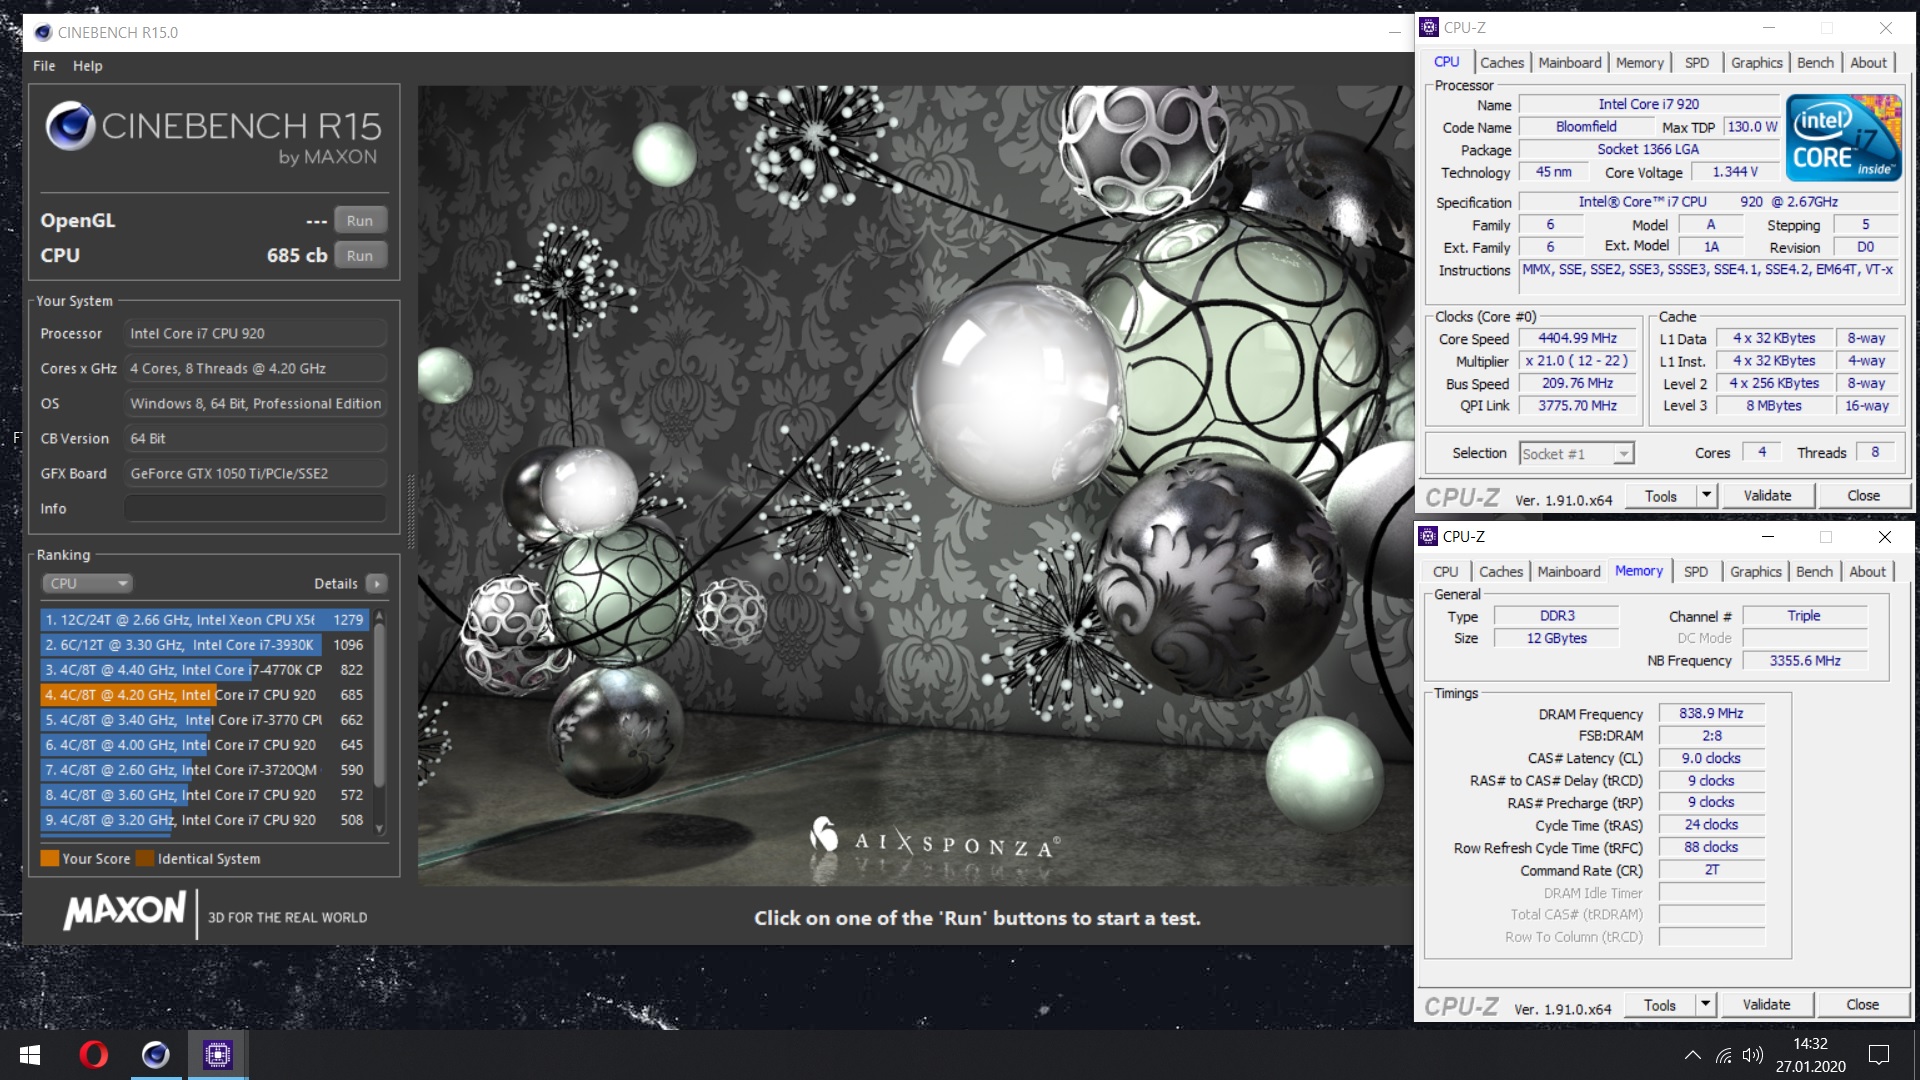This screenshot has height=1080, width=1920.
Task: Switch to Mainboard tab in top CPU-Z
Action: pyautogui.click(x=1570, y=62)
